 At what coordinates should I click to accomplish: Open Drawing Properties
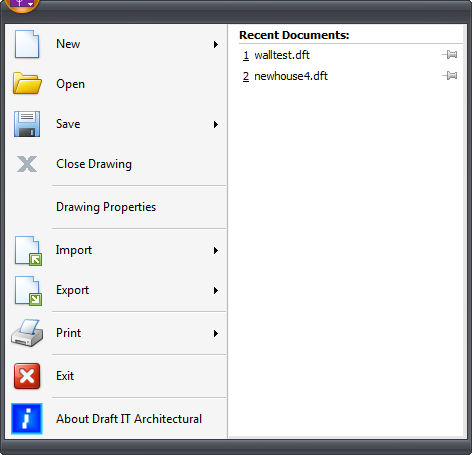[x=116, y=207]
